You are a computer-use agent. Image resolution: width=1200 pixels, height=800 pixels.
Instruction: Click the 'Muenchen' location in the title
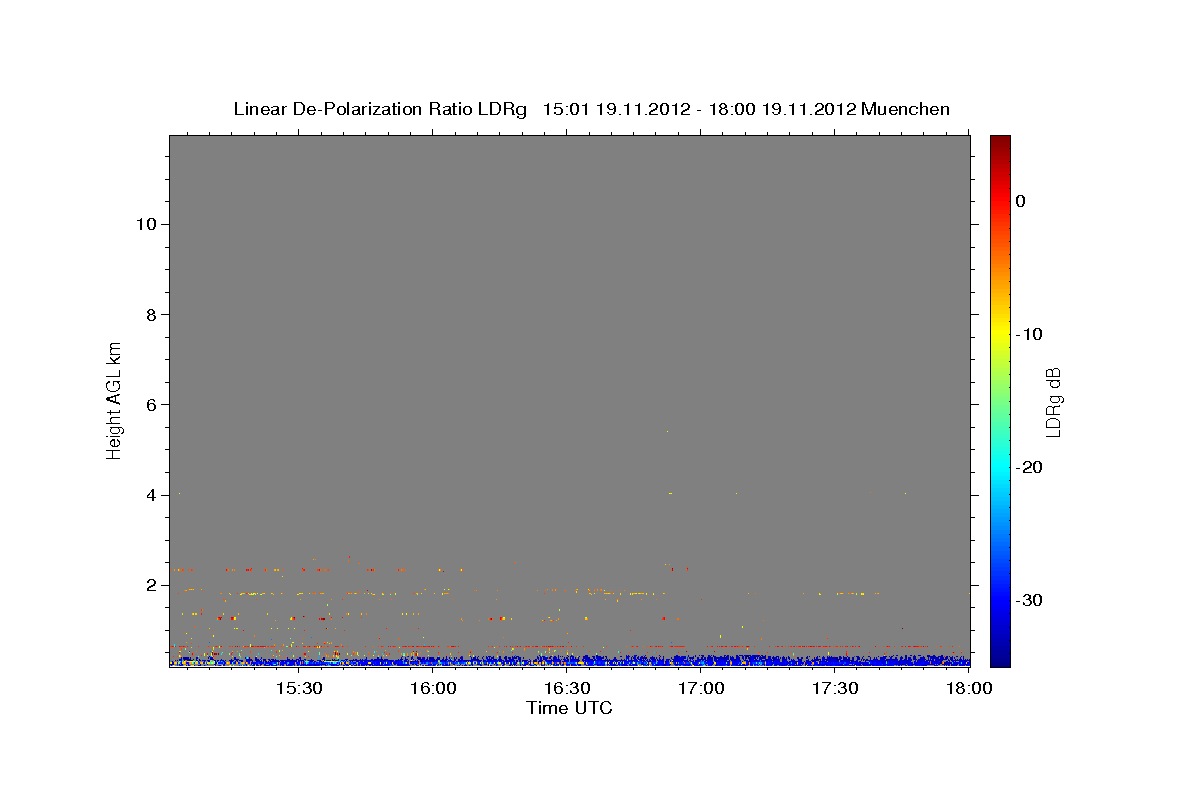tap(905, 109)
